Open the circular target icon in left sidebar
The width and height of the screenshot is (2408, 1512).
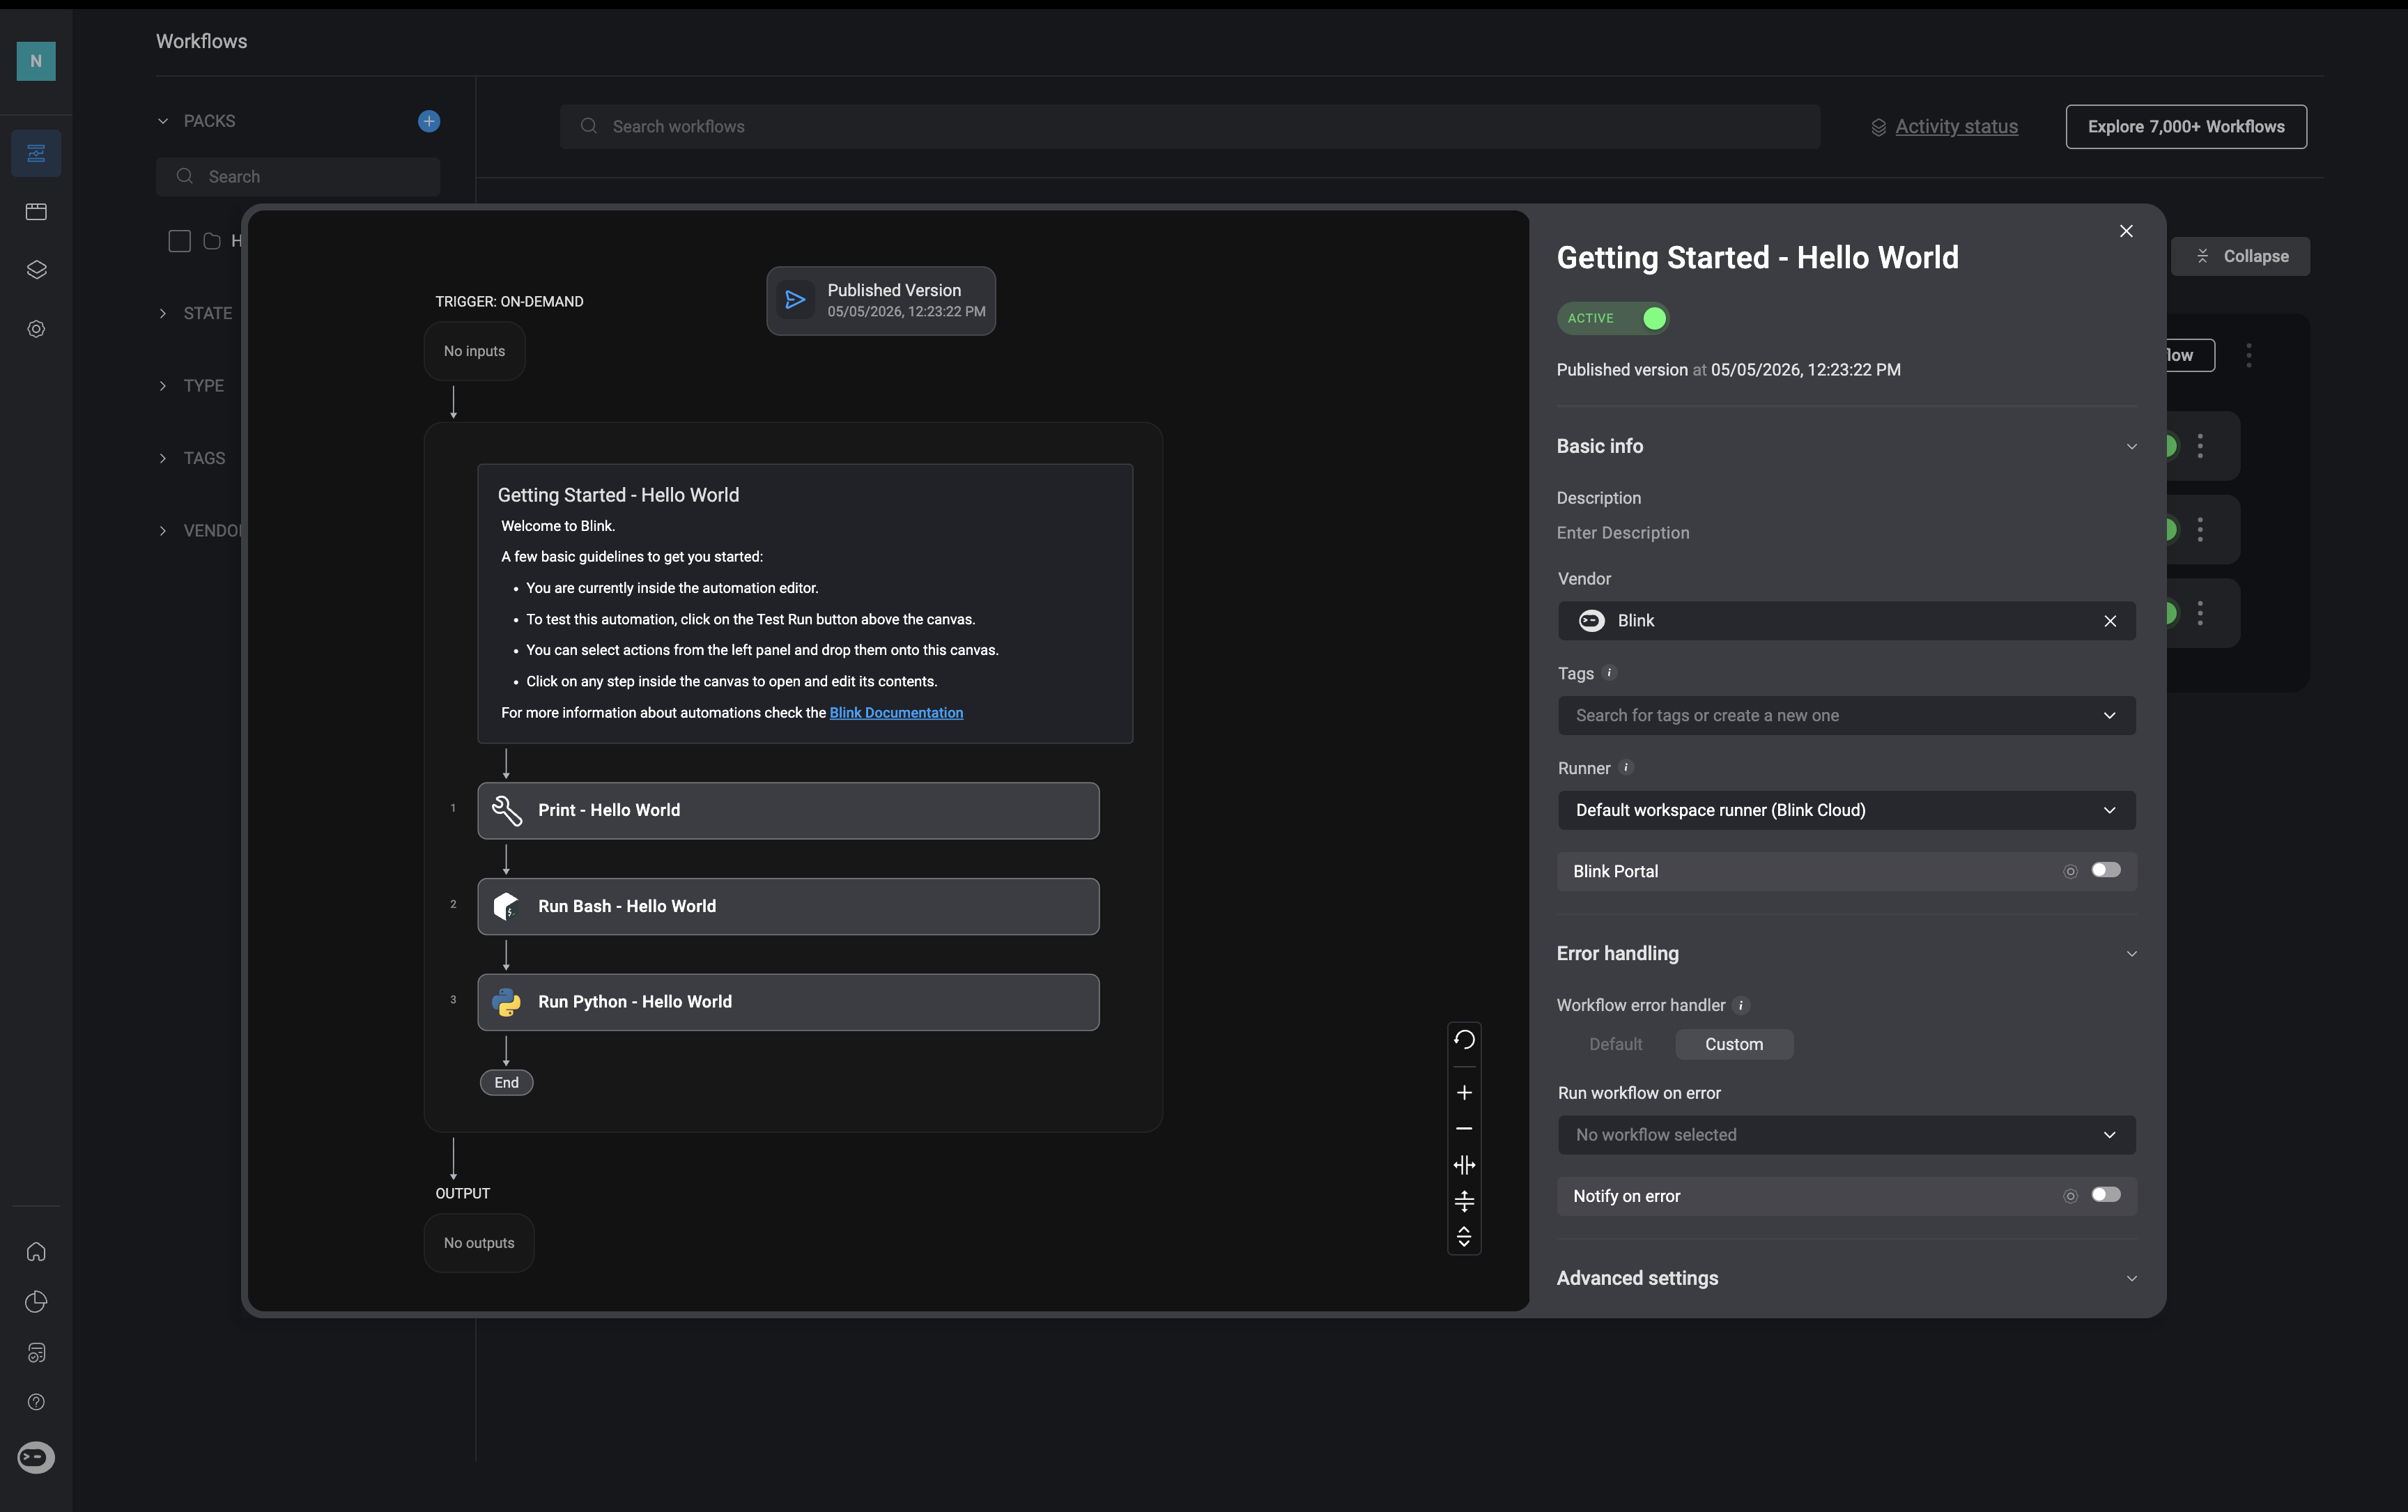pyautogui.click(x=36, y=329)
